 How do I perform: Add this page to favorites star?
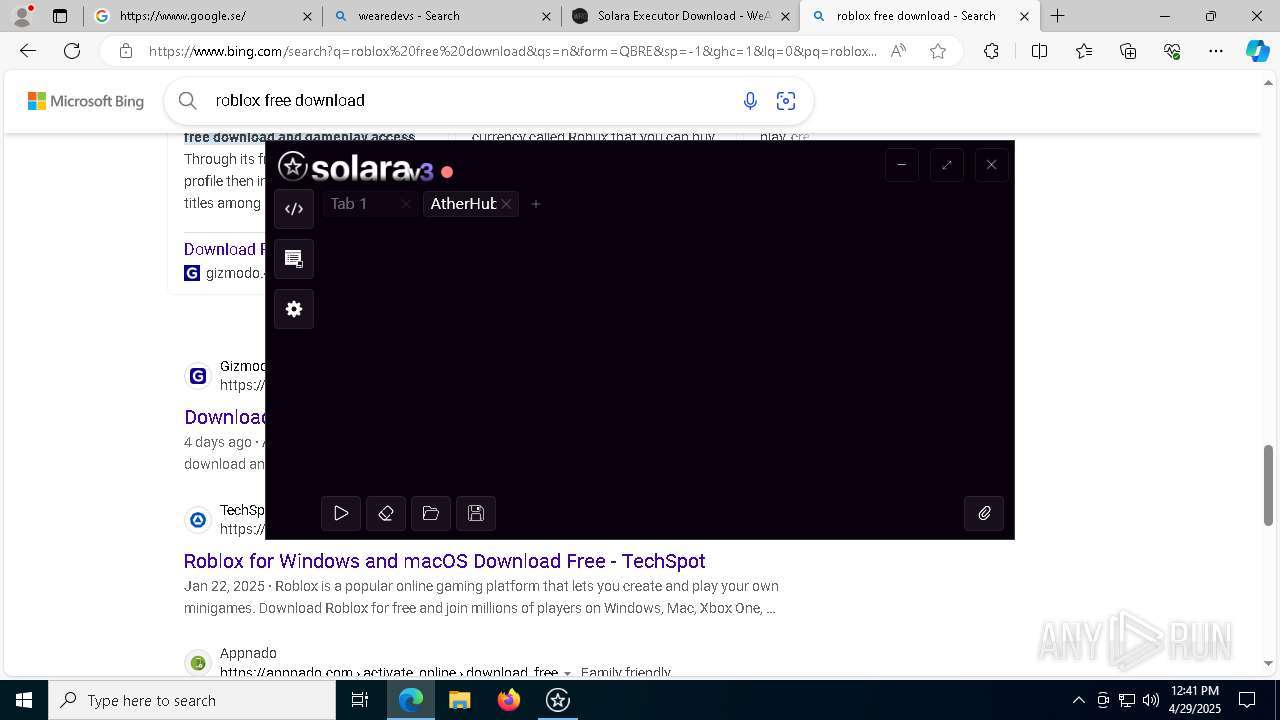click(938, 51)
